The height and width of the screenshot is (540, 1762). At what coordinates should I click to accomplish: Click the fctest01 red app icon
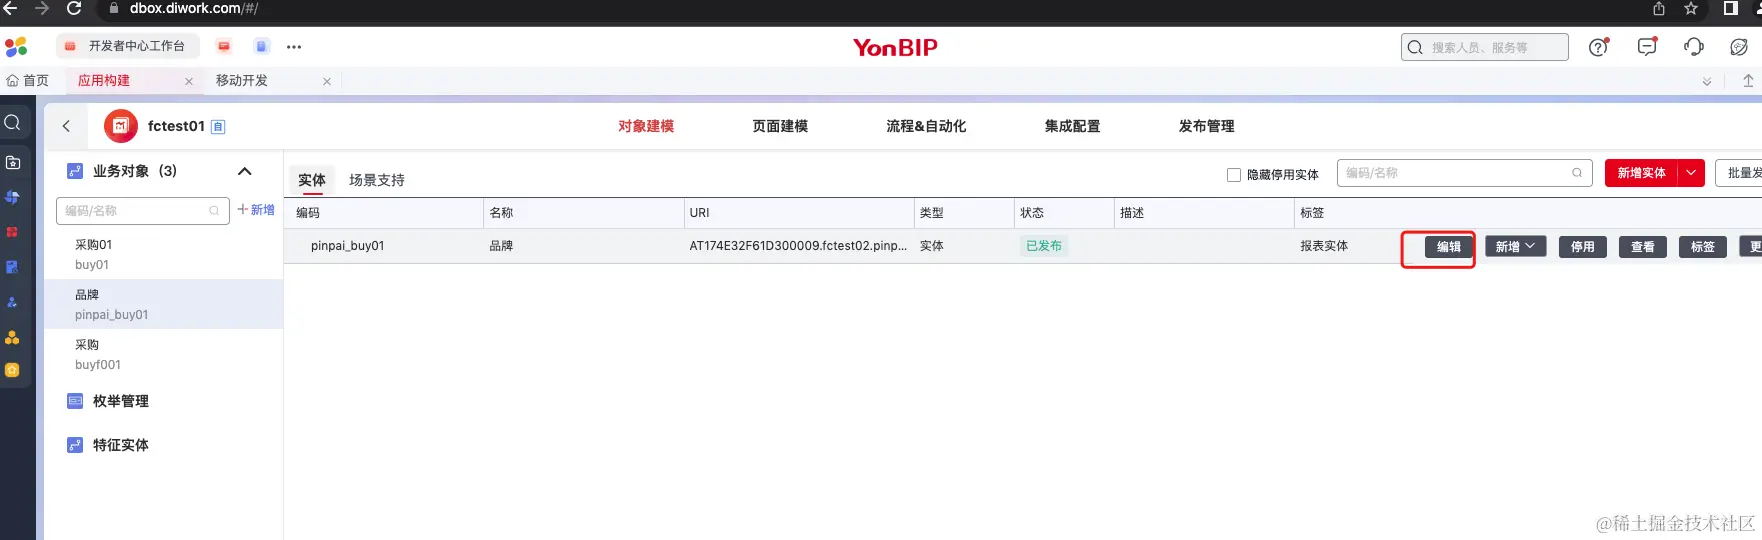point(121,126)
